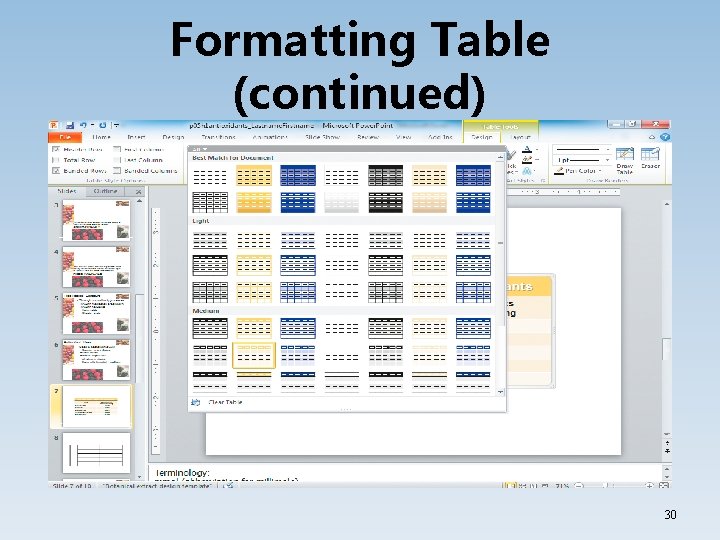Click the Previous Slide double-arrow below scrollbar
Viewport: 720px width, 540px height.
667,443
